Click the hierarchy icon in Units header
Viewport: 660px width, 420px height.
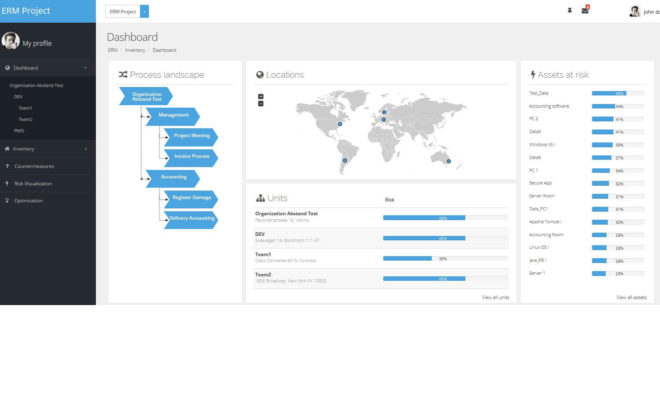point(261,198)
